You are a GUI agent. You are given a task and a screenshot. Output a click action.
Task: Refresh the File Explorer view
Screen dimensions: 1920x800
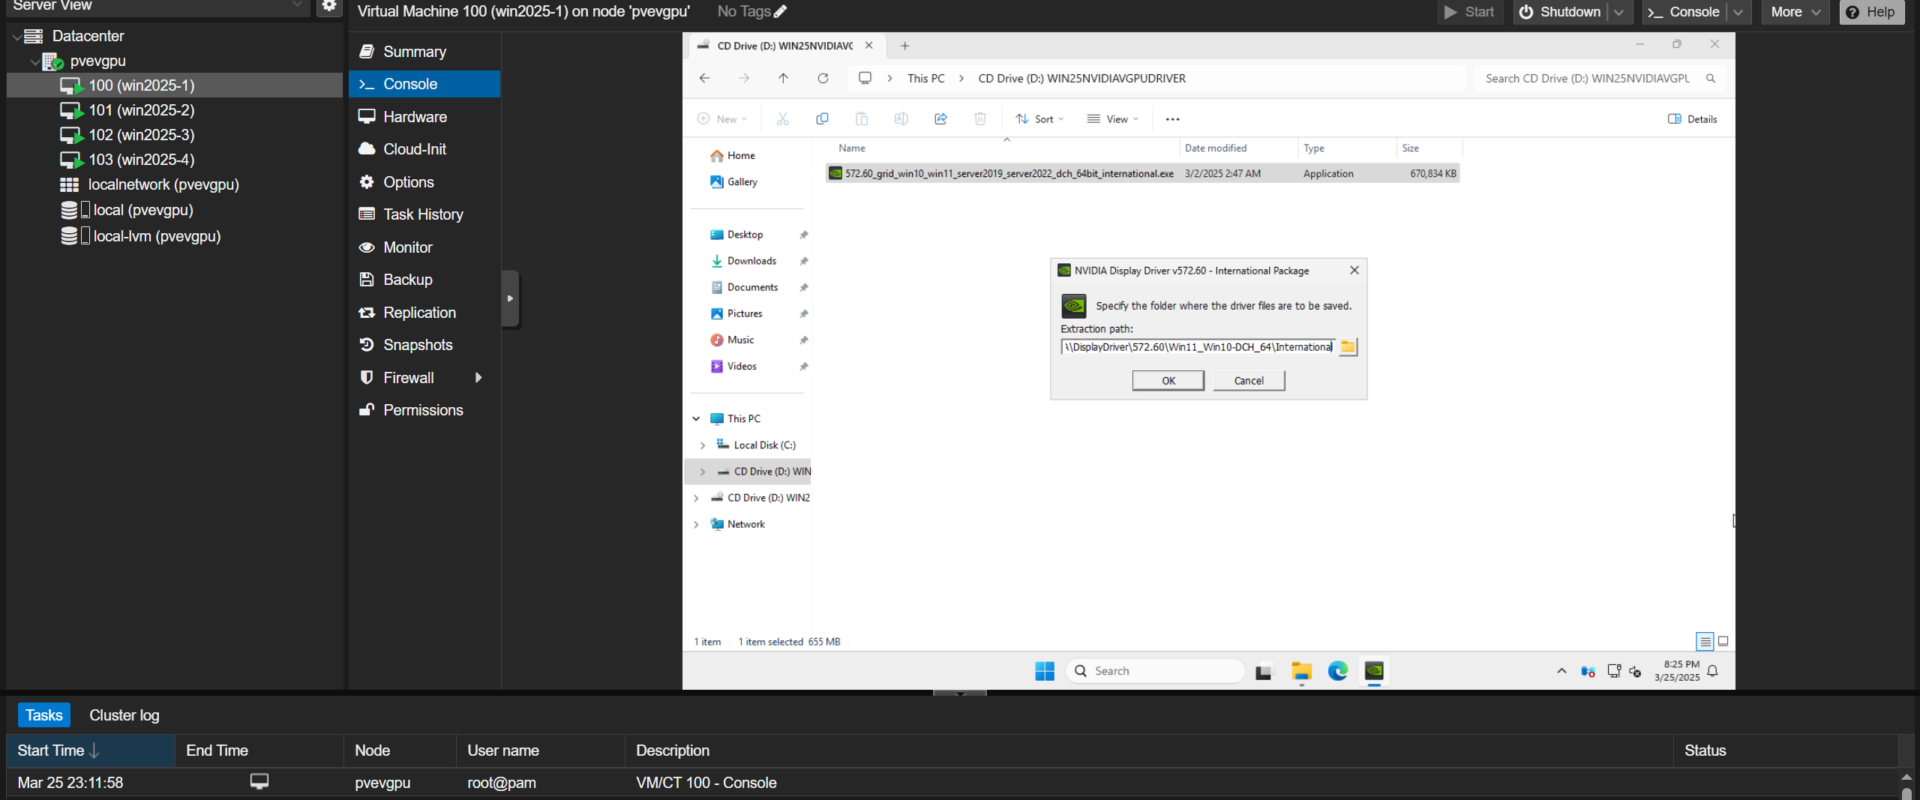coord(822,78)
